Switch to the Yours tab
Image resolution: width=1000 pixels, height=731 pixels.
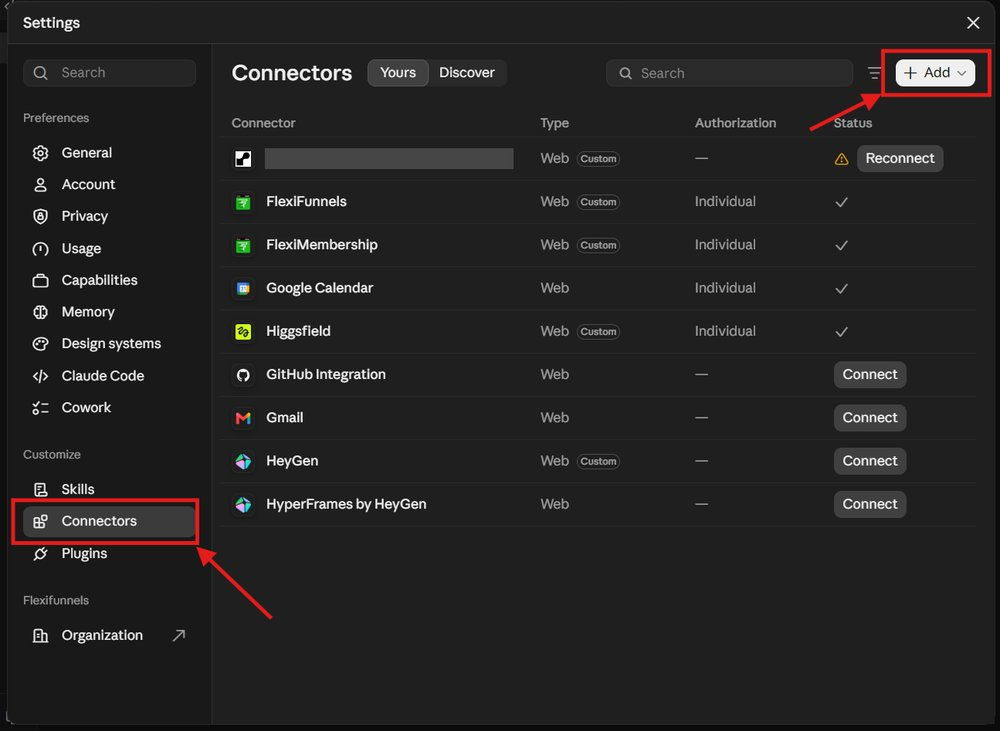coord(398,73)
